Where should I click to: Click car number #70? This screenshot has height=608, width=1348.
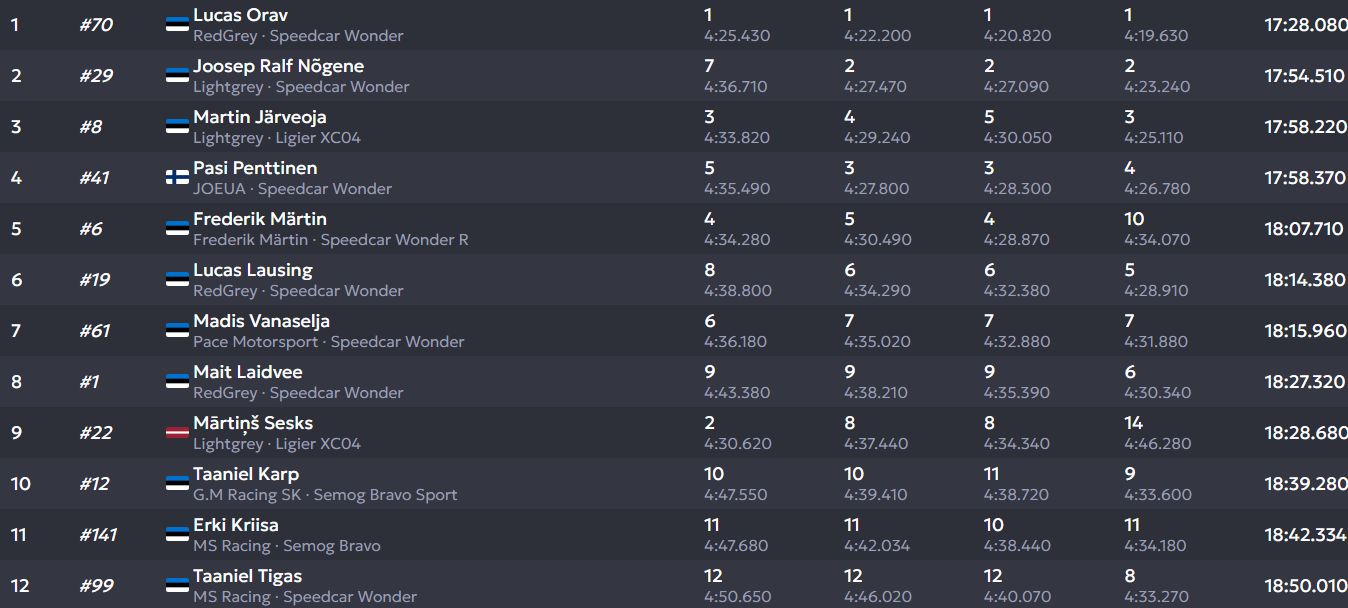96,25
